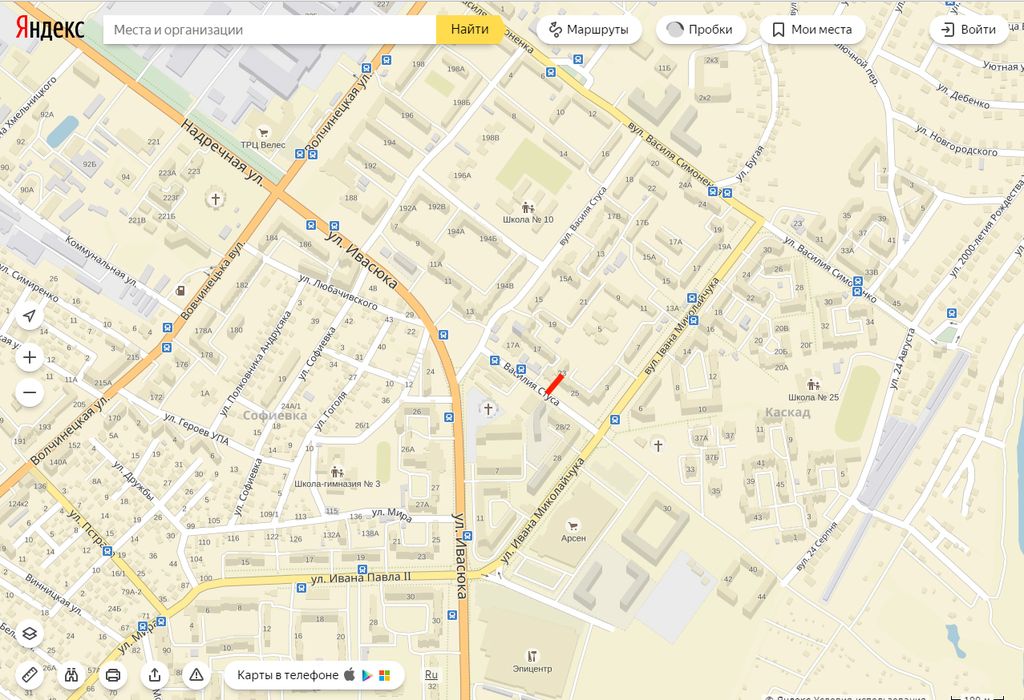Image resolution: width=1024 pixels, height=700 pixels.
Task: Click the Войти sign-in button
Action: (x=968, y=29)
